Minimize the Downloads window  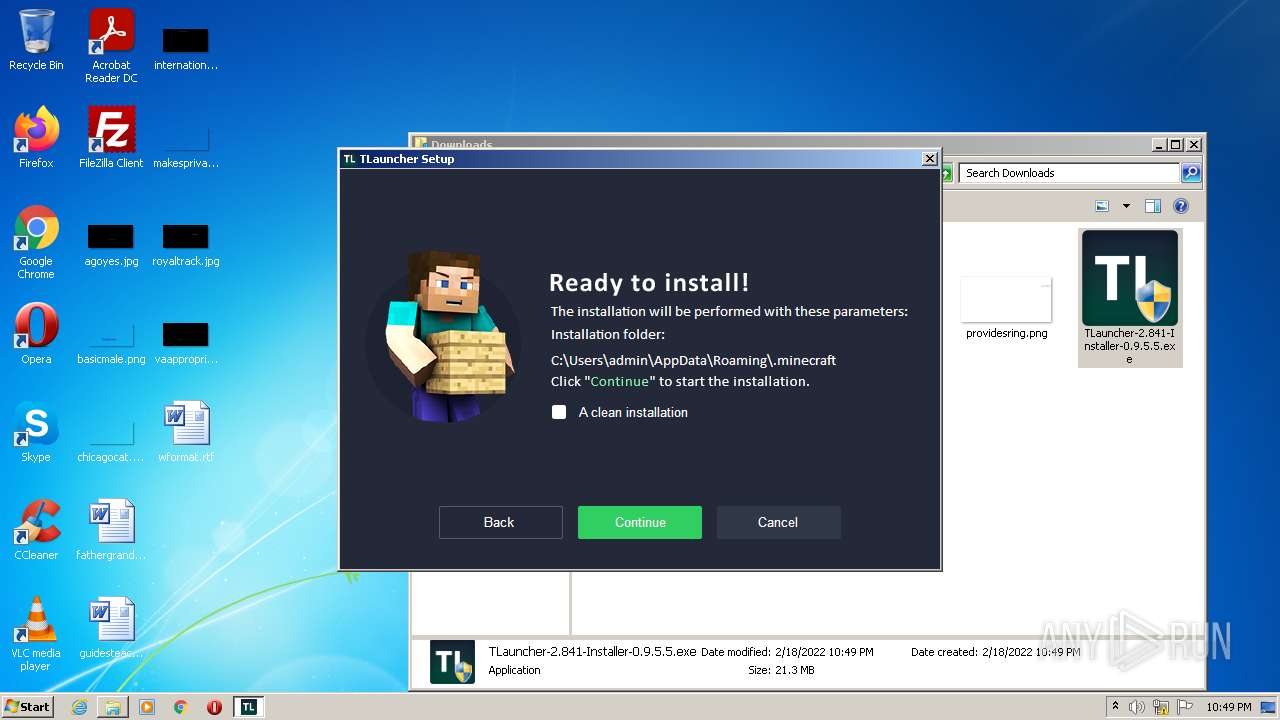(1159, 145)
